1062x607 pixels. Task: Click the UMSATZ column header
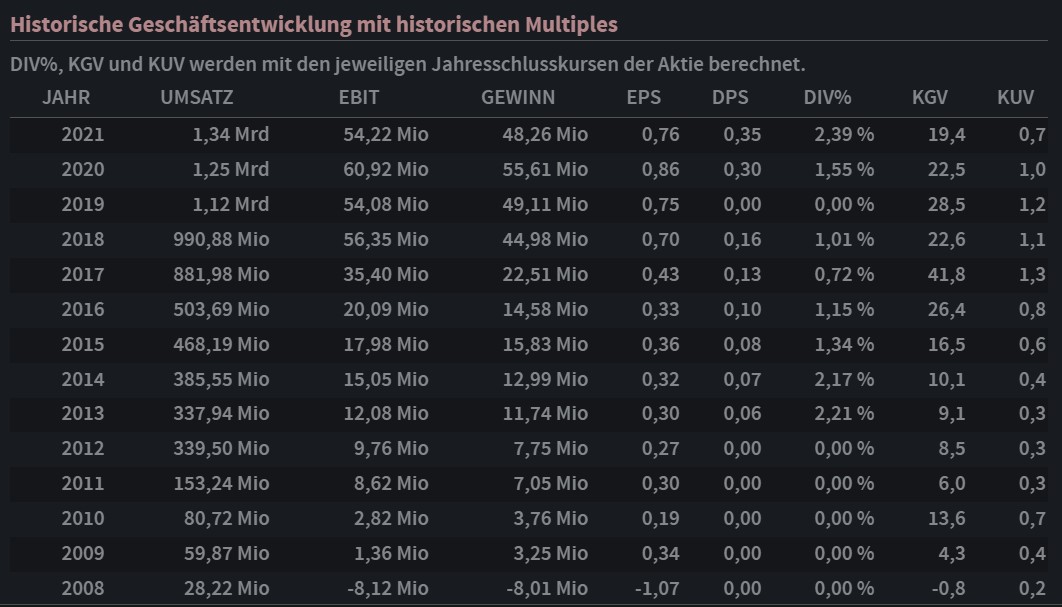(x=197, y=98)
